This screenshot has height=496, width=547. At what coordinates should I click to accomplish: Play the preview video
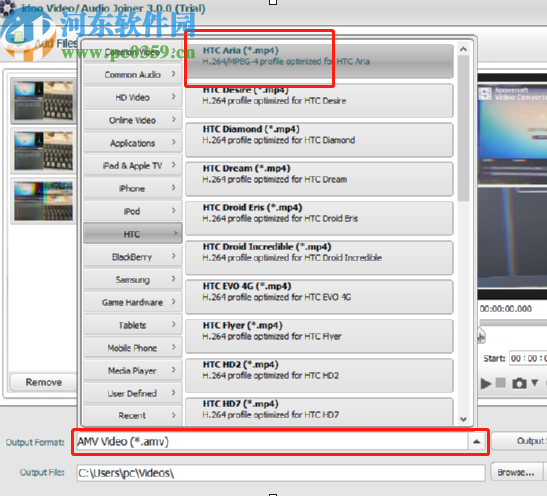pos(485,383)
